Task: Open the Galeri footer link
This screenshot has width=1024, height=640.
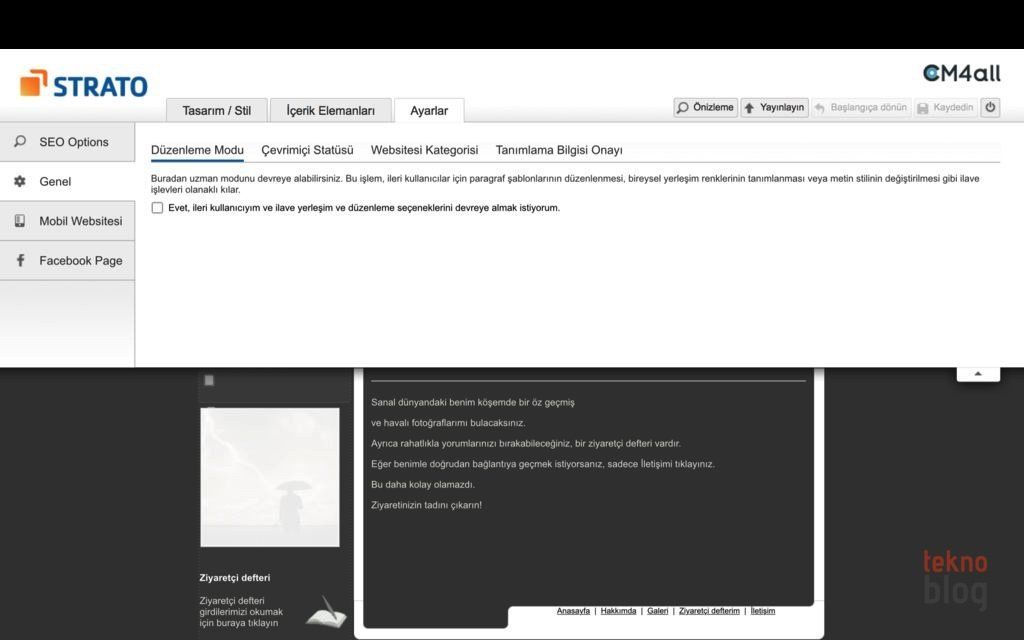Action: point(657,611)
